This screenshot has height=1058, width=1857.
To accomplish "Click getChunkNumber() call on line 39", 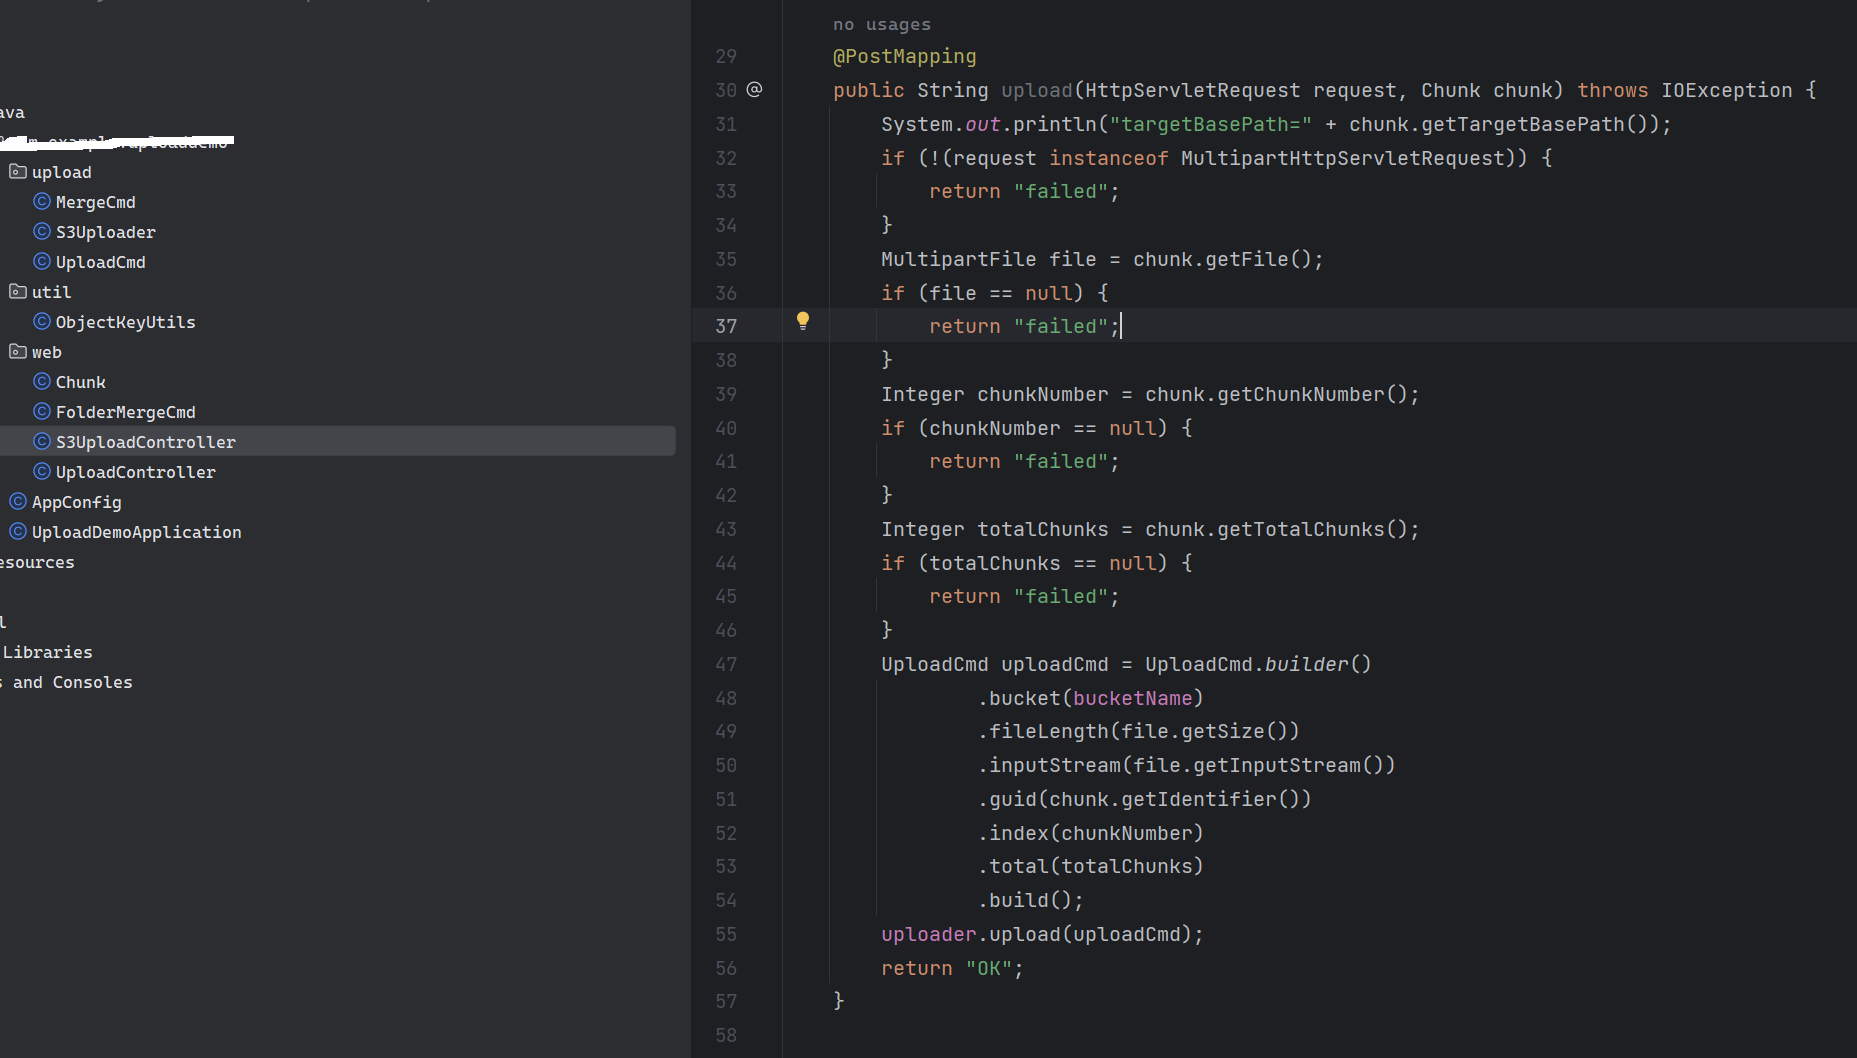I will pos(1313,394).
